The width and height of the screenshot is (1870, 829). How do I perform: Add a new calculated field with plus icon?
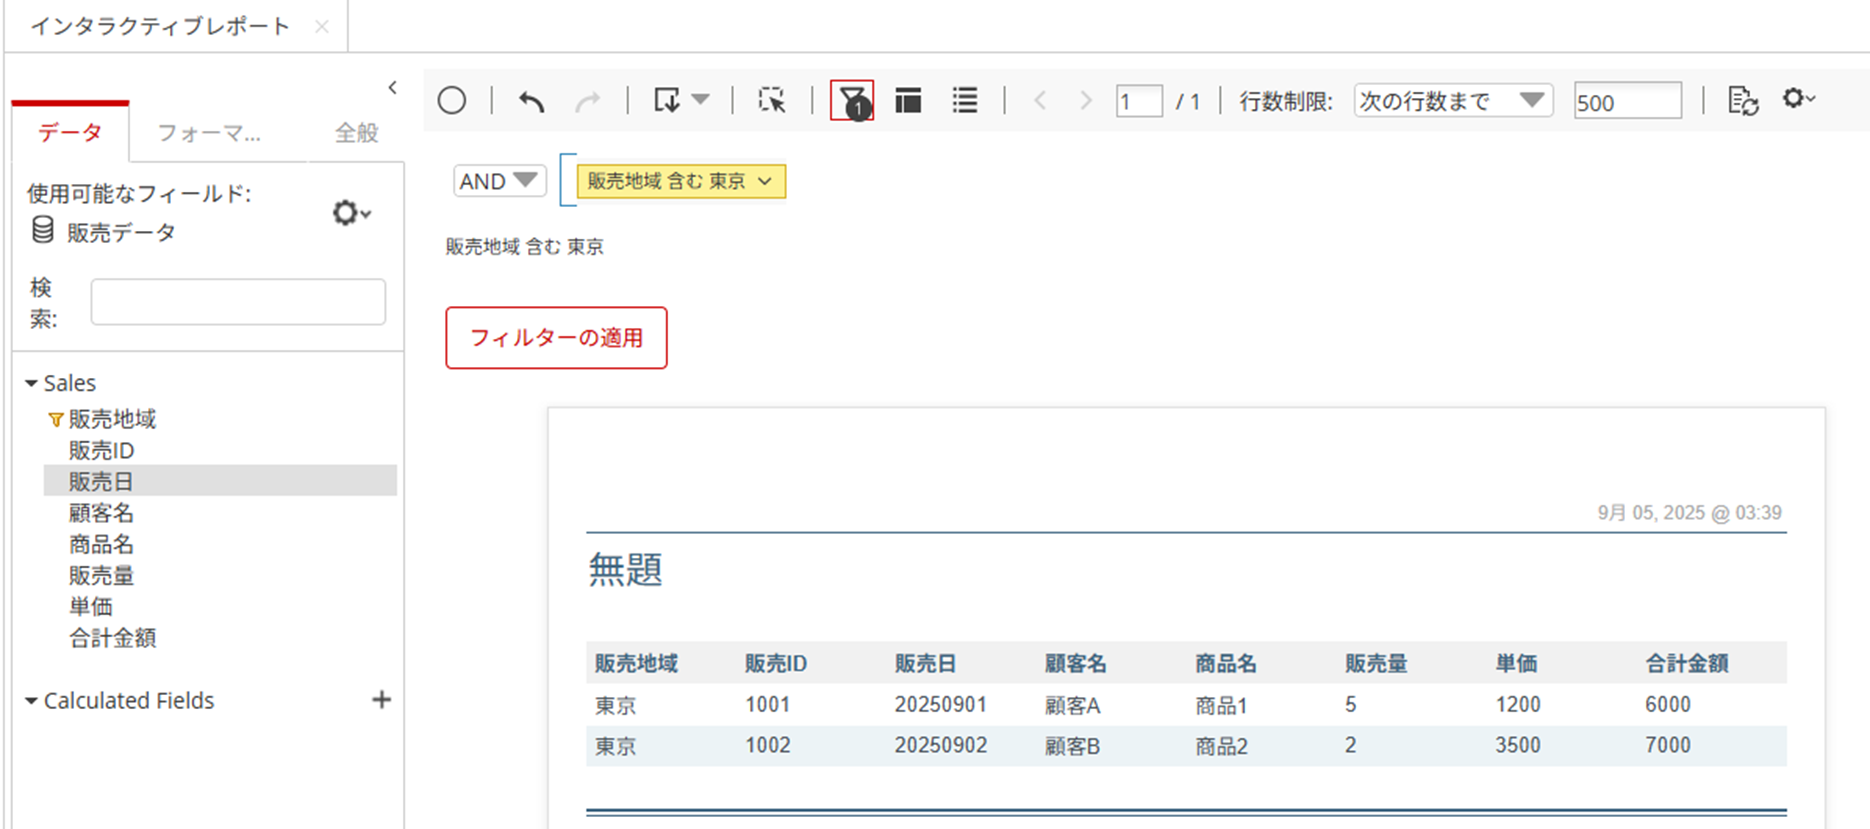[x=381, y=700]
